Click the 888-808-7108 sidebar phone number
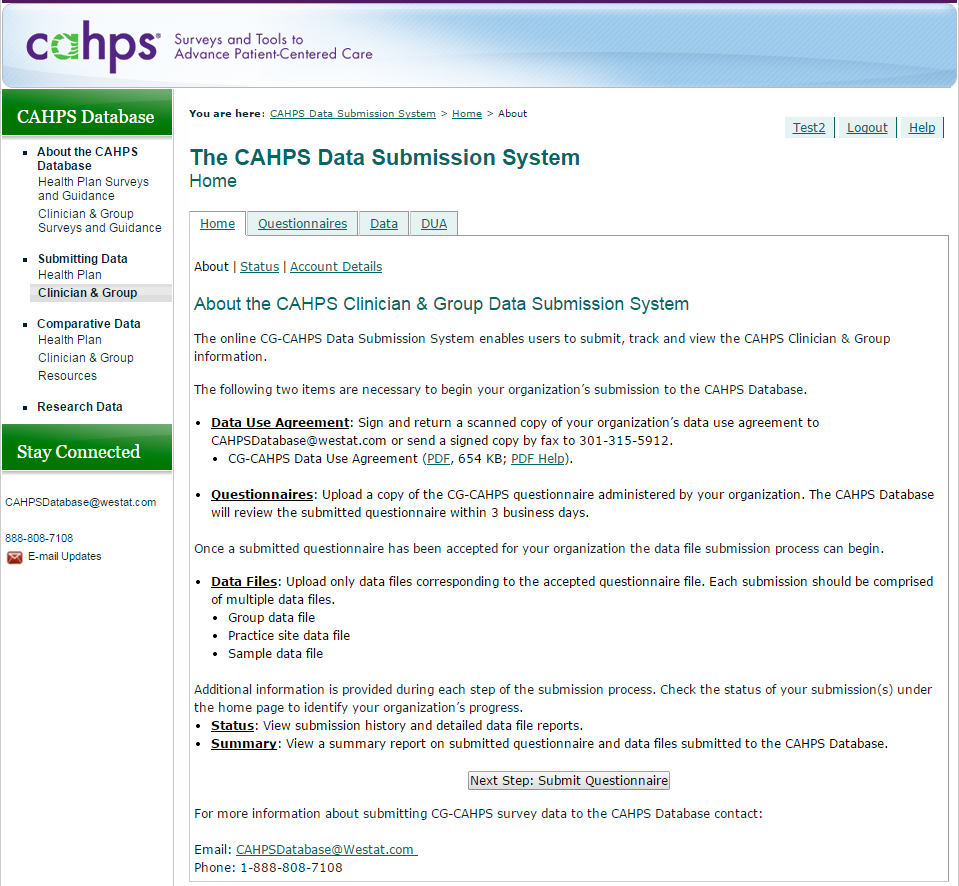Screen dimensions: 959x886 39,538
